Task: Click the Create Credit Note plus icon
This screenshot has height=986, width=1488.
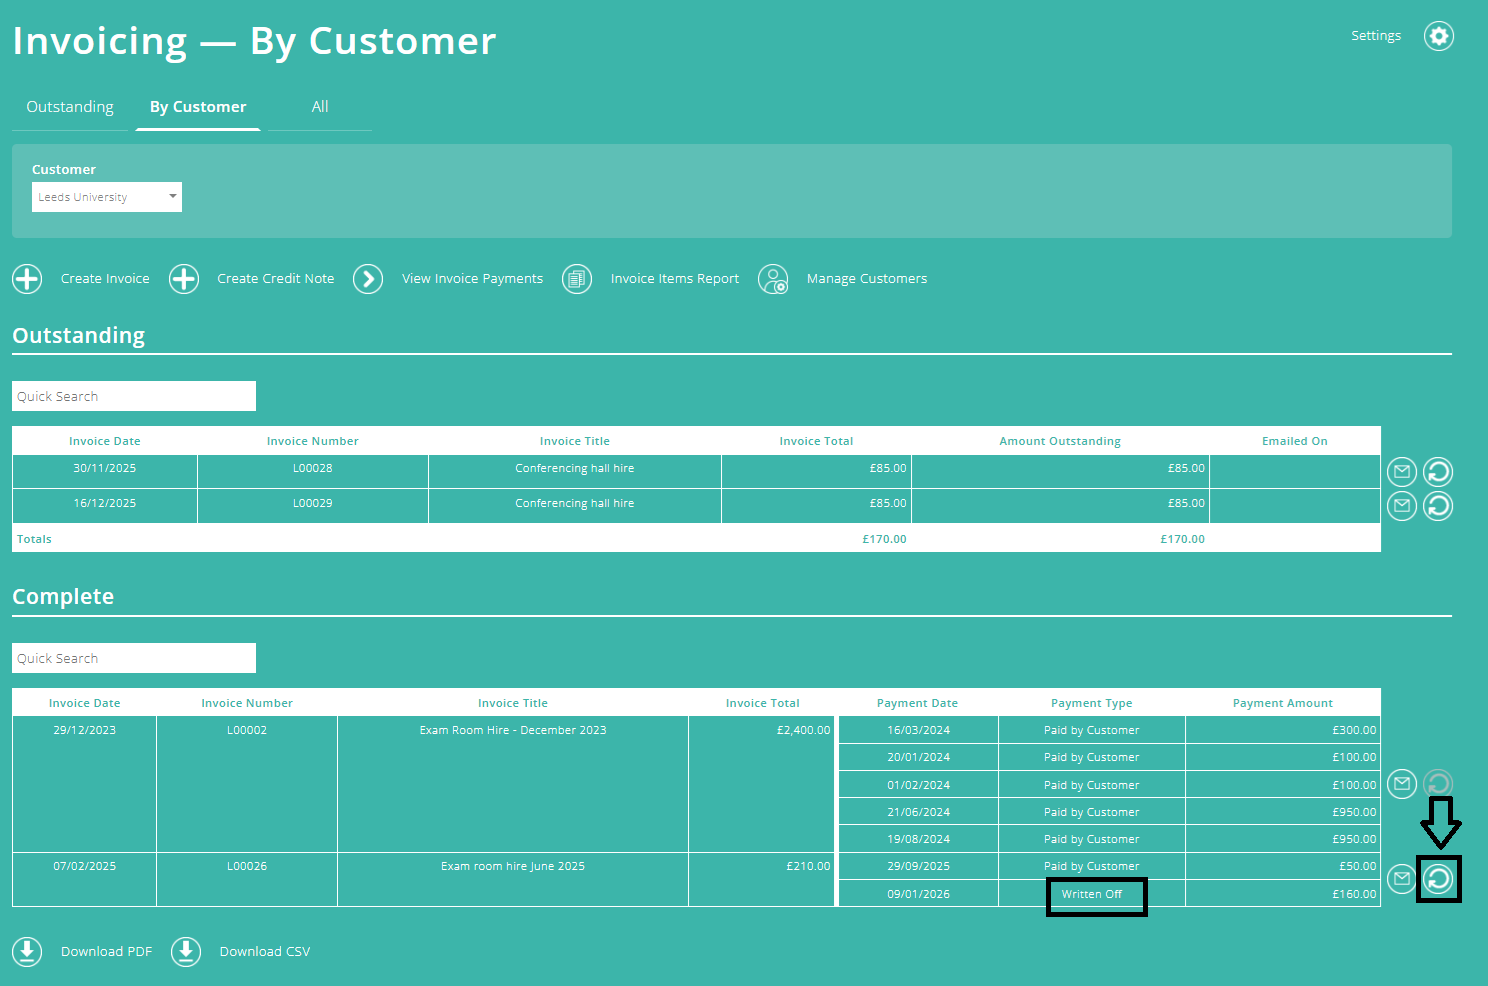Action: (x=184, y=279)
